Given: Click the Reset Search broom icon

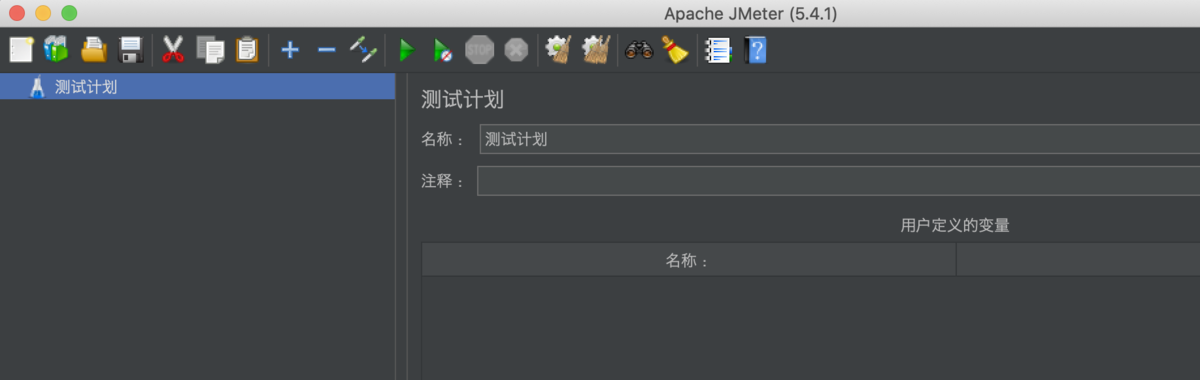Looking at the screenshot, I should [675, 49].
